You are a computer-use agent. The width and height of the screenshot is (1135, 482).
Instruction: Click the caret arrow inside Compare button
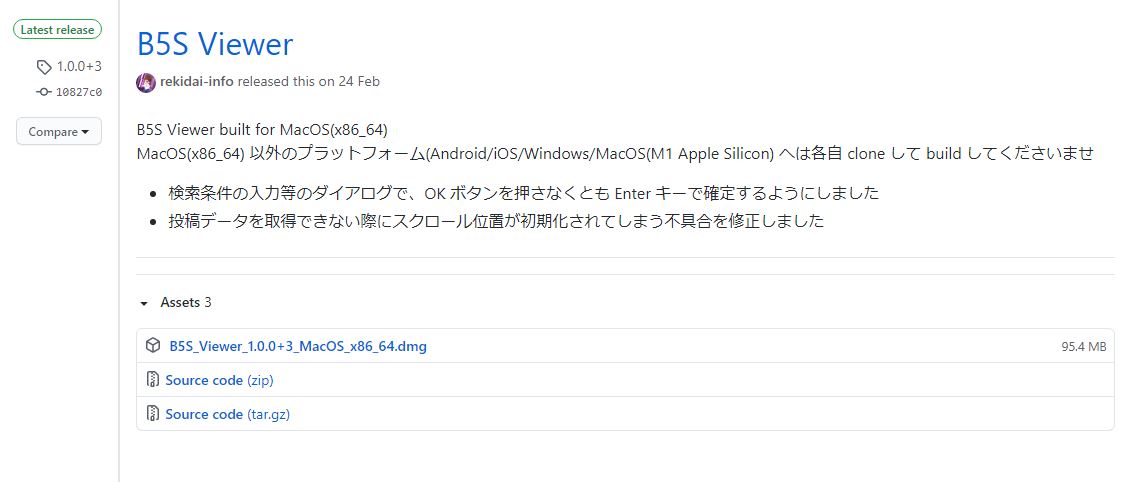click(85, 132)
